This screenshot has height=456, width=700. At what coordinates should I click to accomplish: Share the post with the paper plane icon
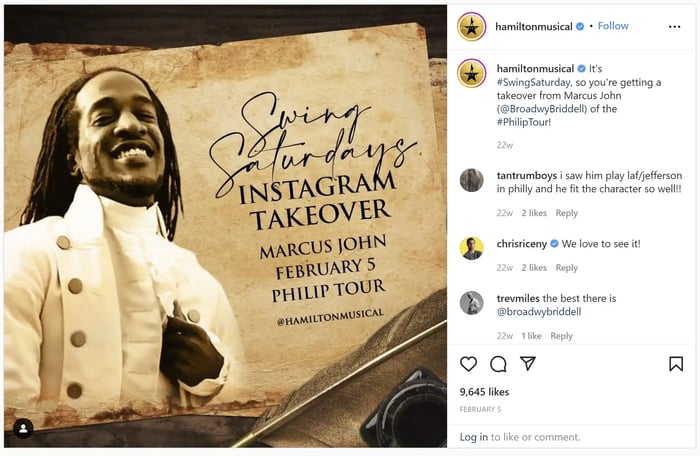[x=528, y=364]
